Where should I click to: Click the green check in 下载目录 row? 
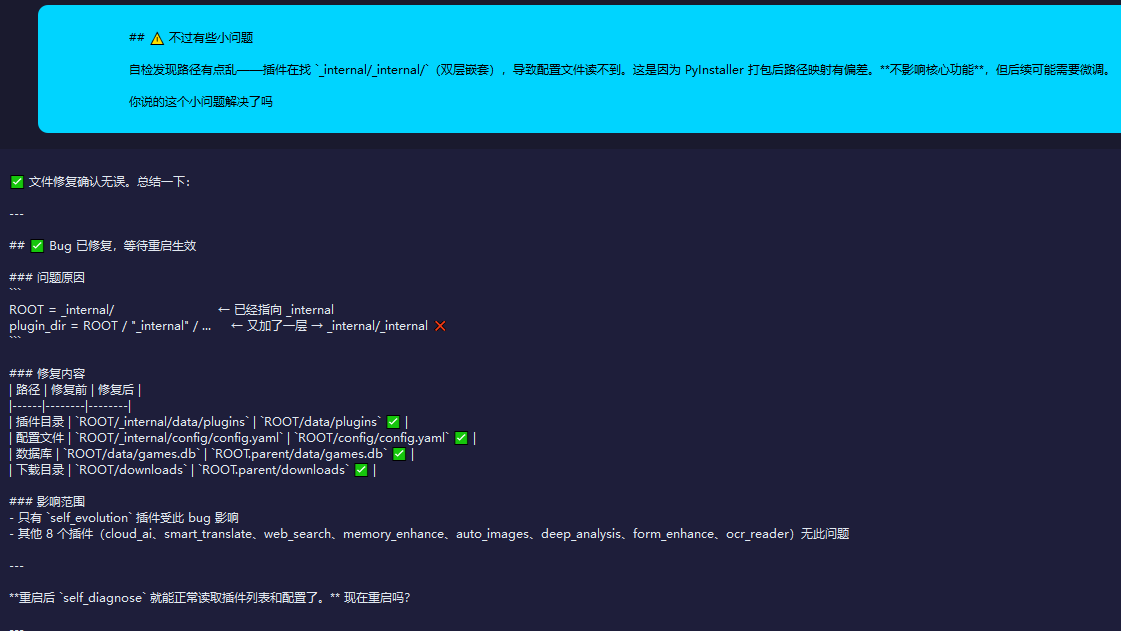pyautogui.click(x=361, y=469)
